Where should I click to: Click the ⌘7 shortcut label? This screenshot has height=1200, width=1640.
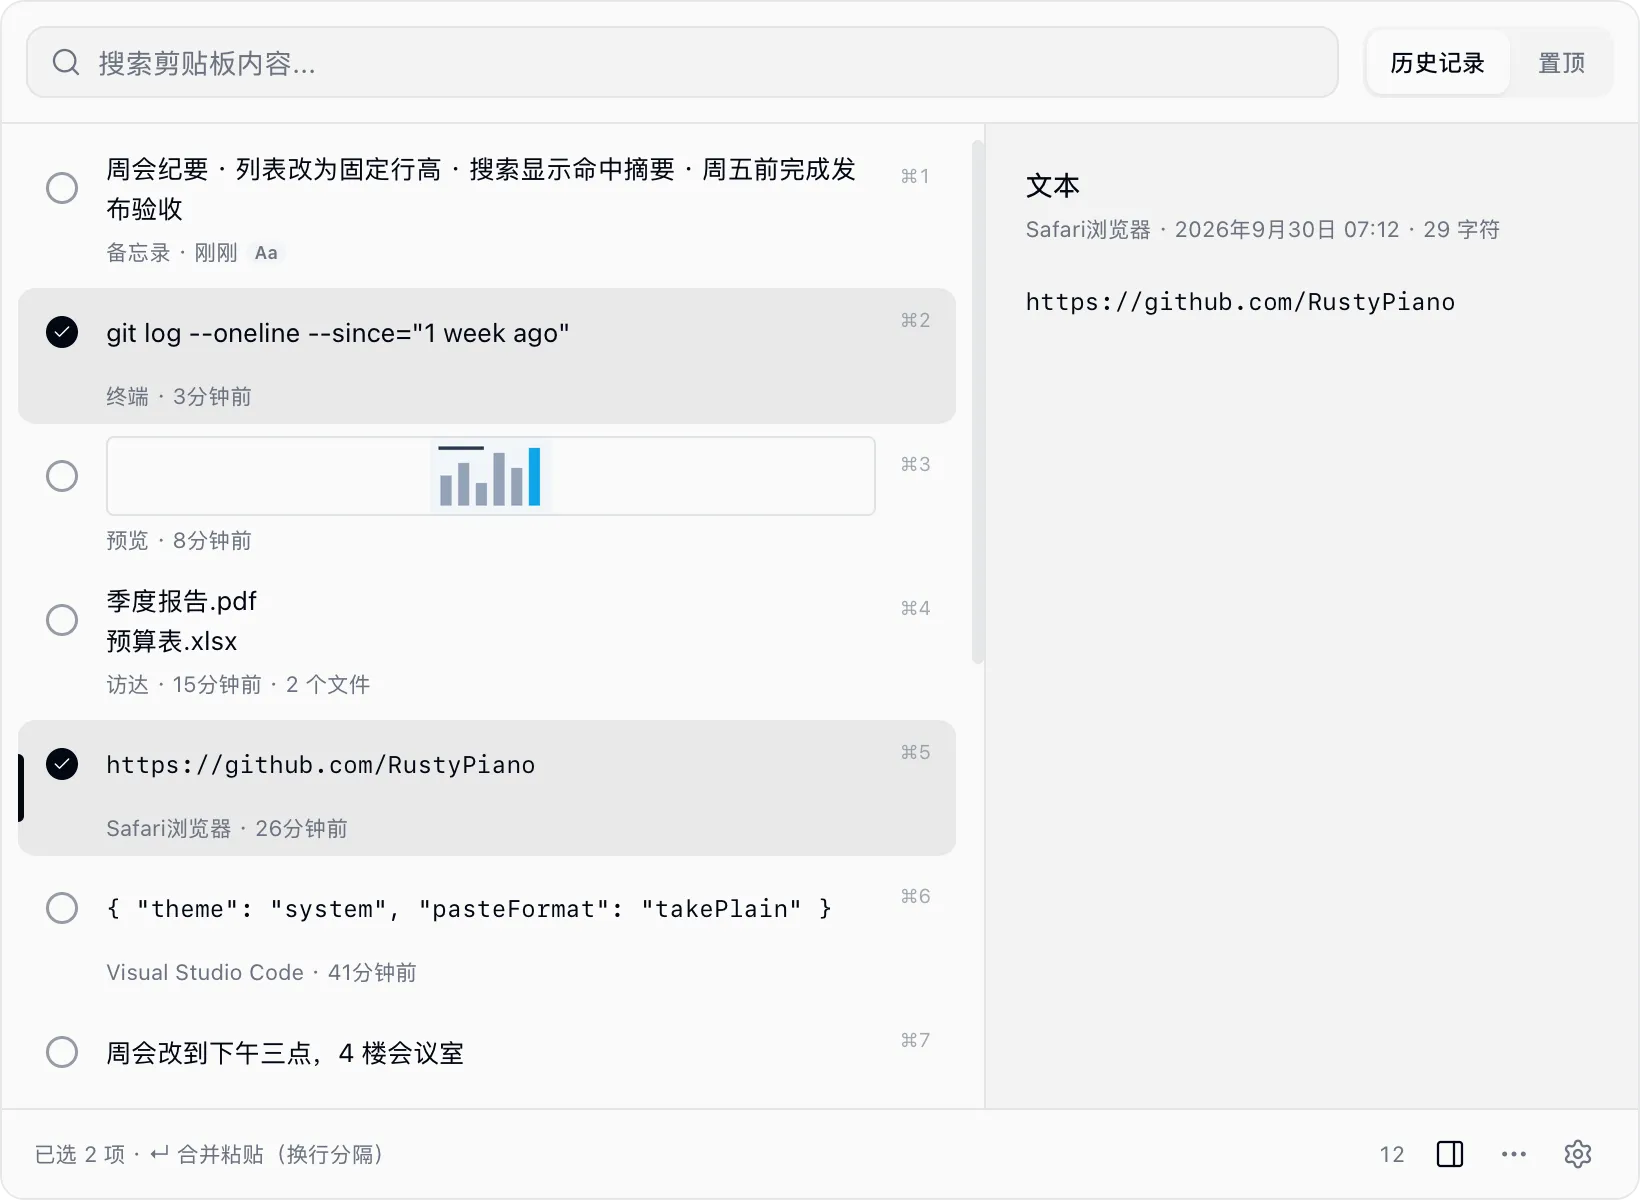[915, 1040]
